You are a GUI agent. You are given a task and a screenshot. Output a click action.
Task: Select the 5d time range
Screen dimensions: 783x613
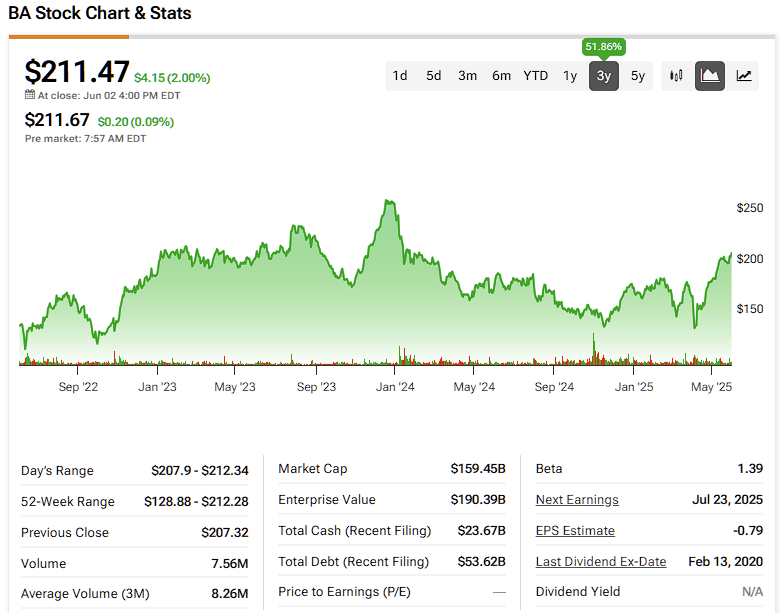pyautogui.click(x=433, y=76)
